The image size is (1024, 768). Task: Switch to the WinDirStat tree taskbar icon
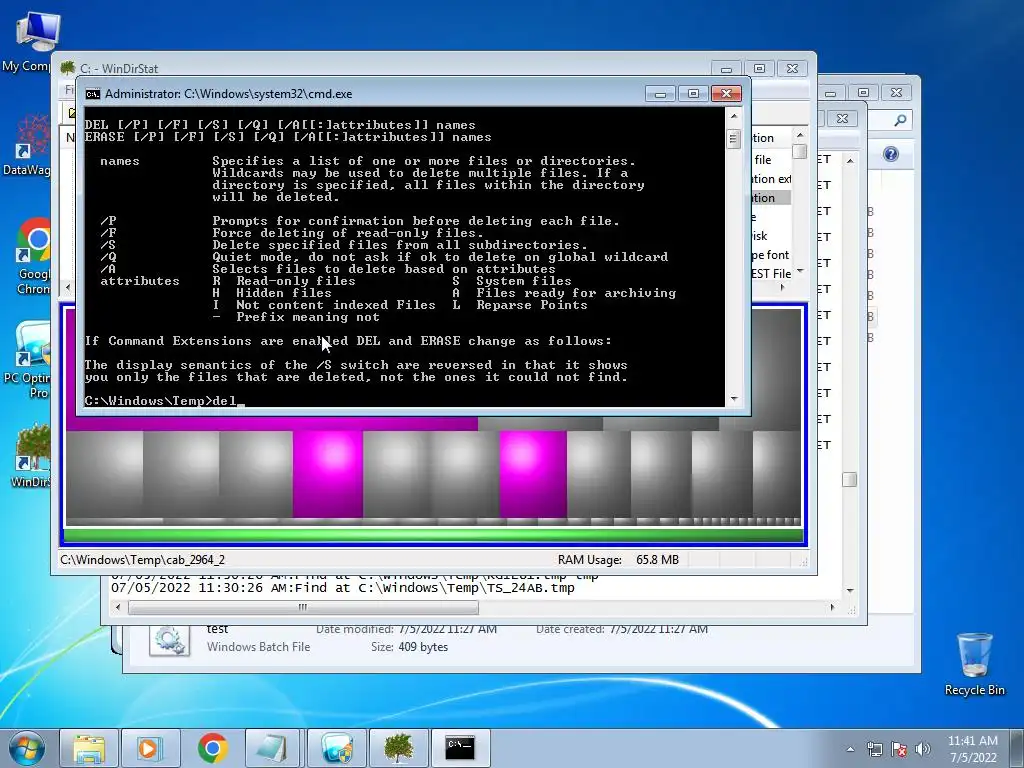[398, 748]
